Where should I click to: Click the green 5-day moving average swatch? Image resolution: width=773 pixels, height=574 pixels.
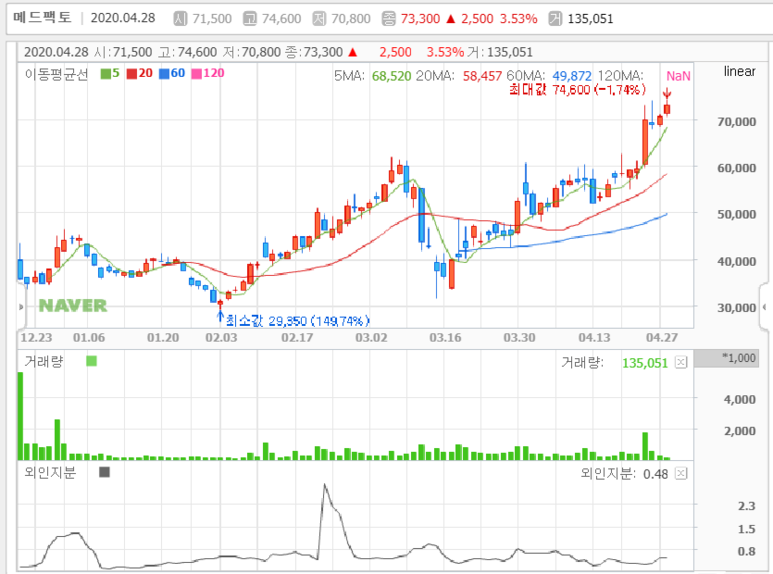(105, 73)
